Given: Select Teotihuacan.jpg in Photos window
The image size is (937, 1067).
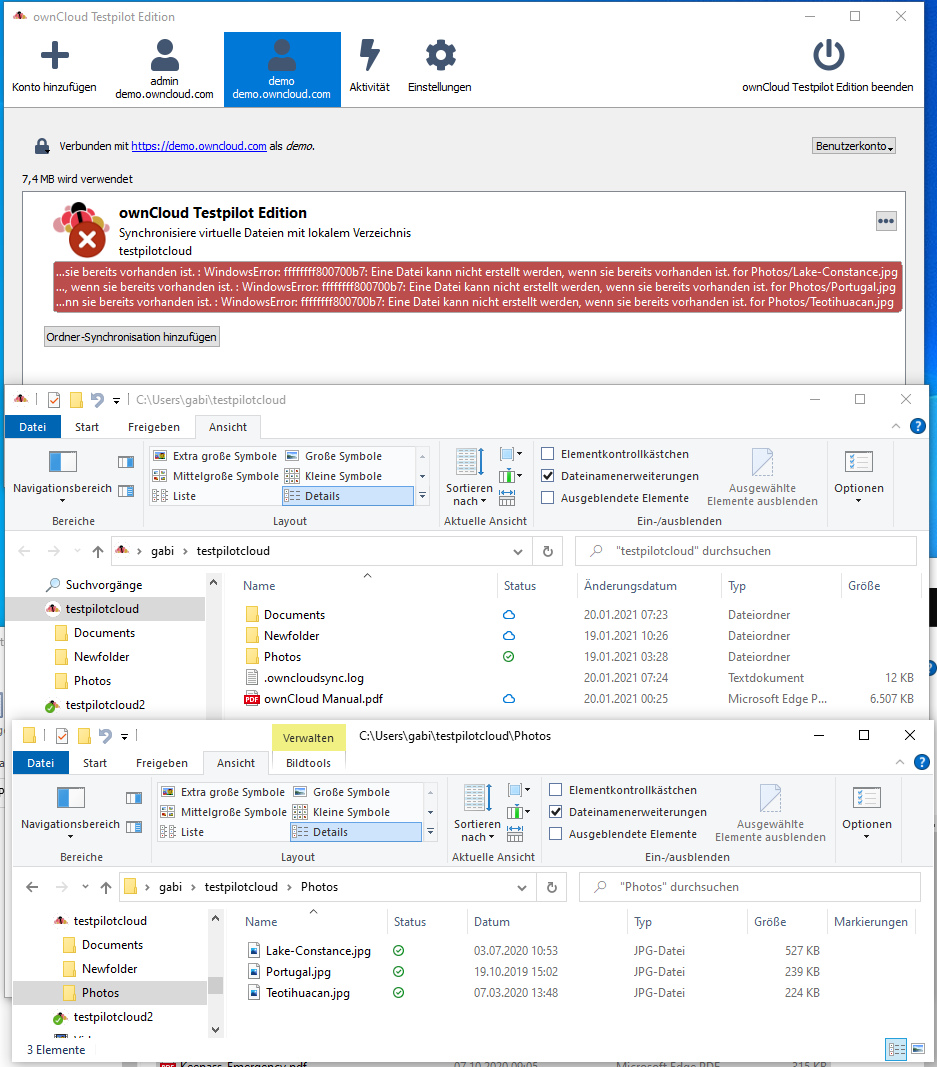Looking at the screenshot, I should [x=308, y=993].
